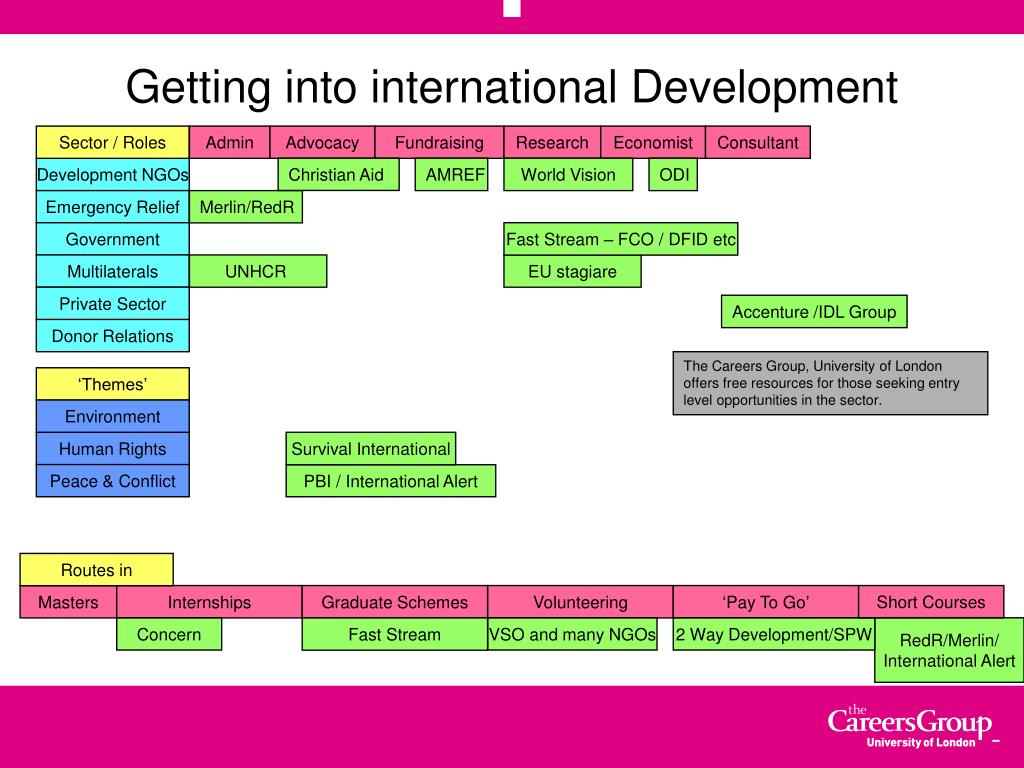Click 'Fast Stream – FCO / DFID etc' box
The width and height of the screenshot is (1024, 768).
621,239
